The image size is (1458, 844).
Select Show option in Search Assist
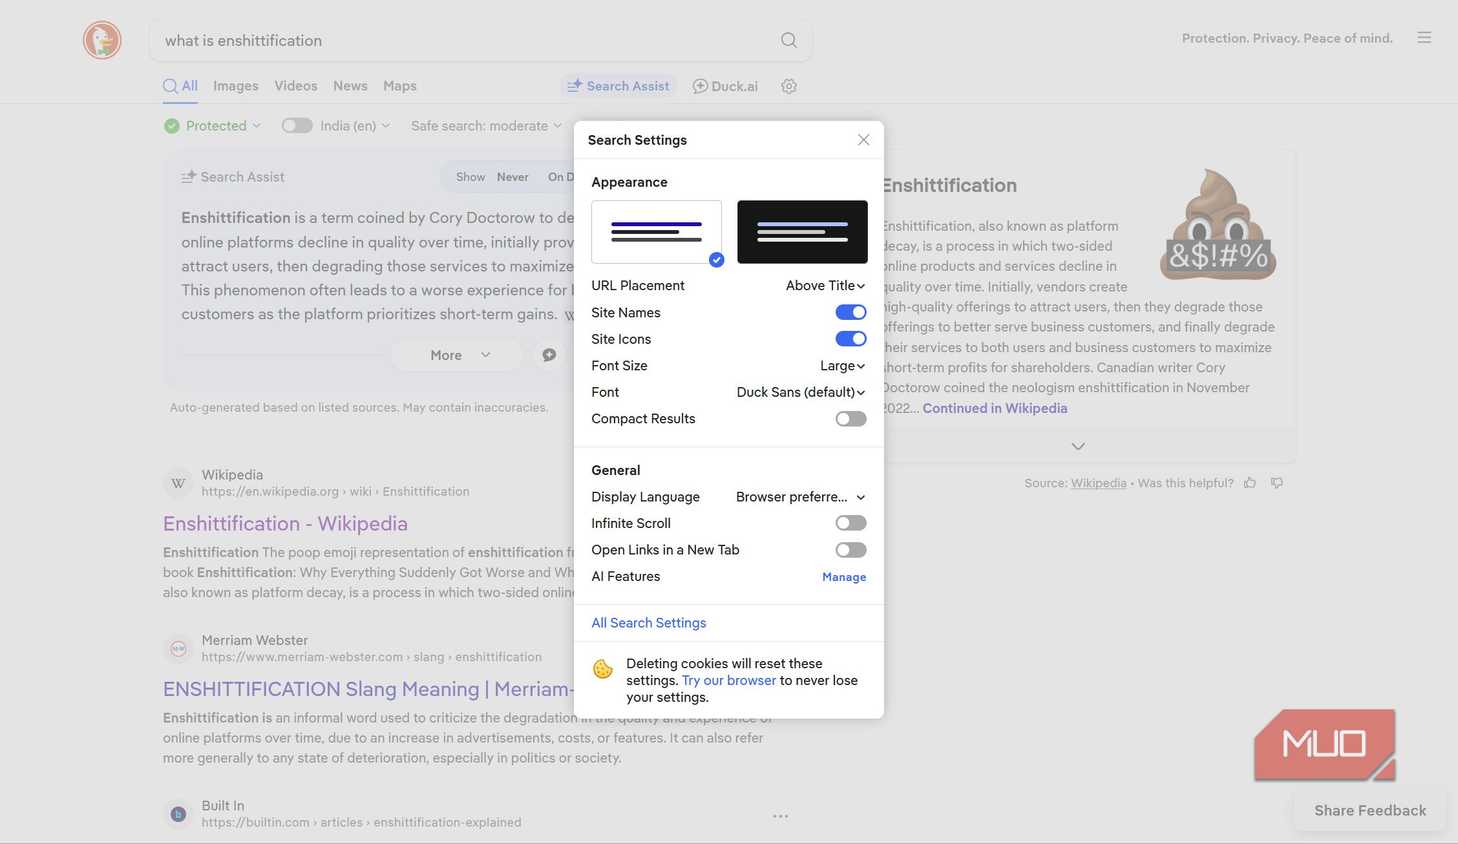(470, 177)
